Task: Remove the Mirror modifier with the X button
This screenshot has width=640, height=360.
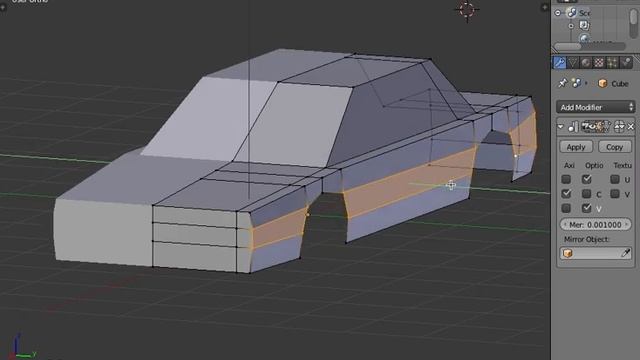Action: pyautogui.click(x=631, y=127)
